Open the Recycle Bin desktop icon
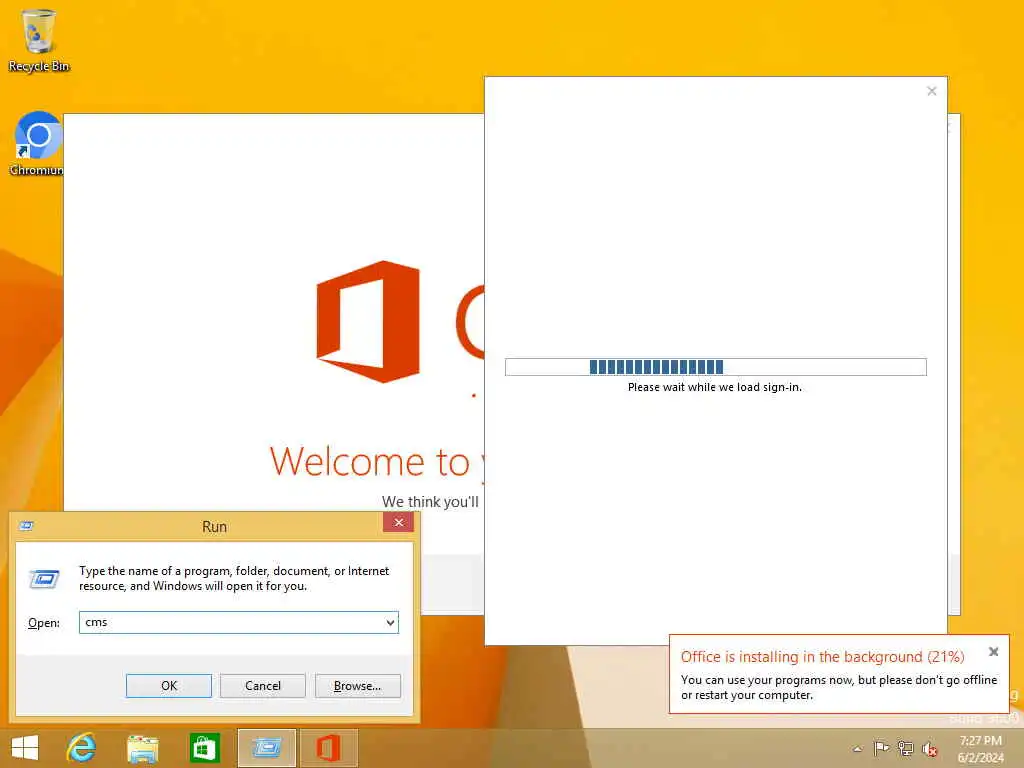The width and height of the screenshot is (1024, 768). coord(39,40)
